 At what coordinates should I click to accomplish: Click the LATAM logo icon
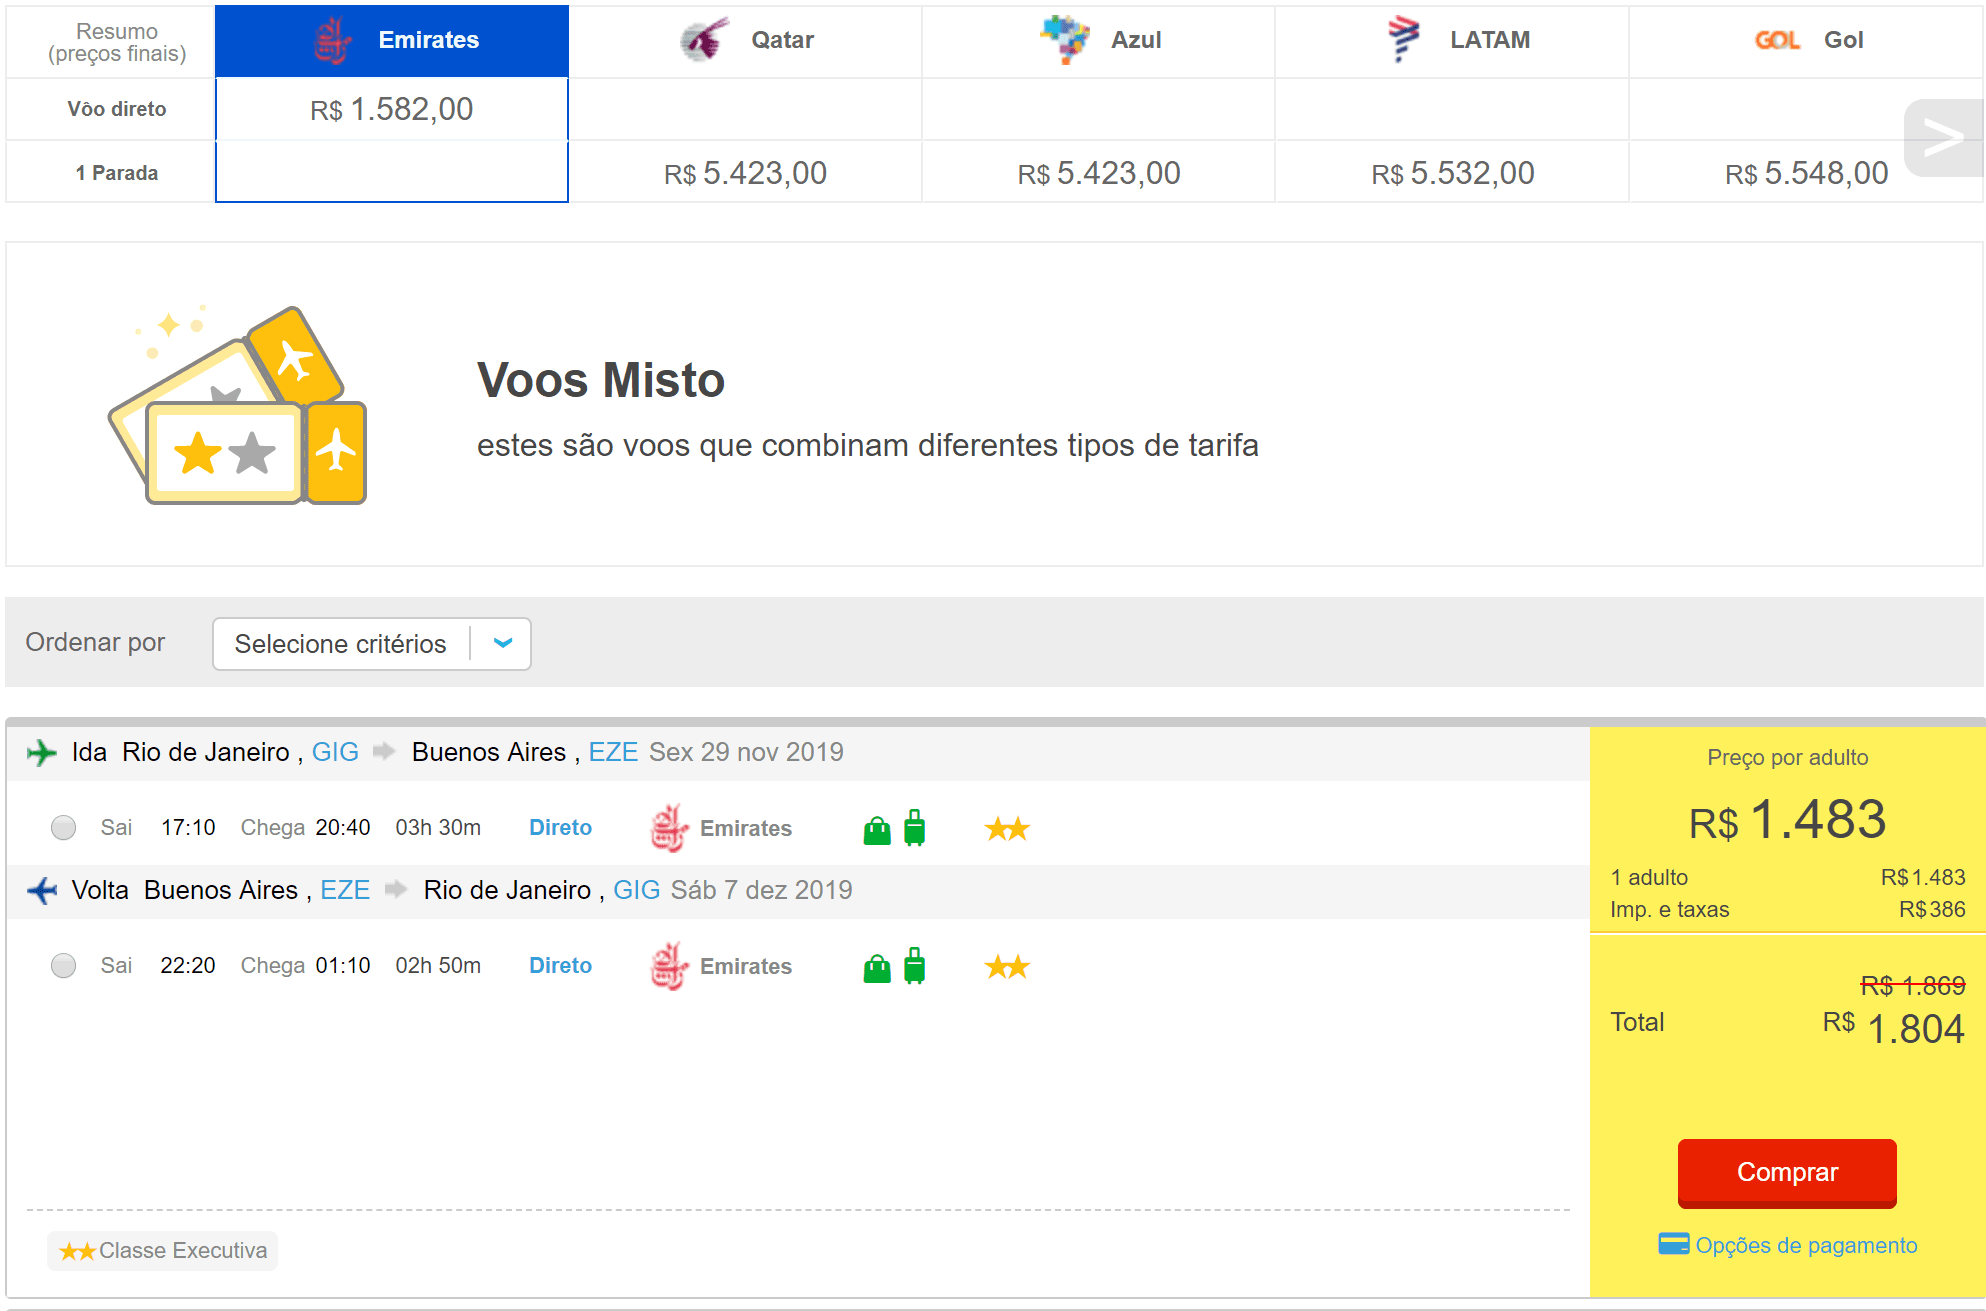(1403, 40)
